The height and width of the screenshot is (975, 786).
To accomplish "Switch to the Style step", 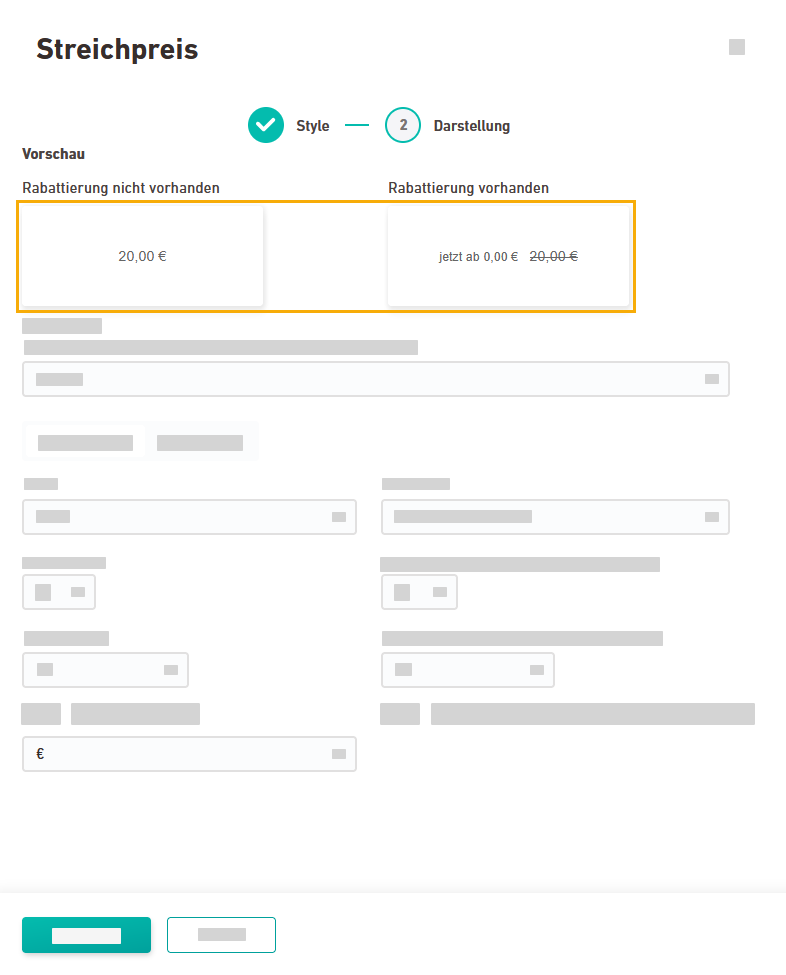I will pos(312,126).
